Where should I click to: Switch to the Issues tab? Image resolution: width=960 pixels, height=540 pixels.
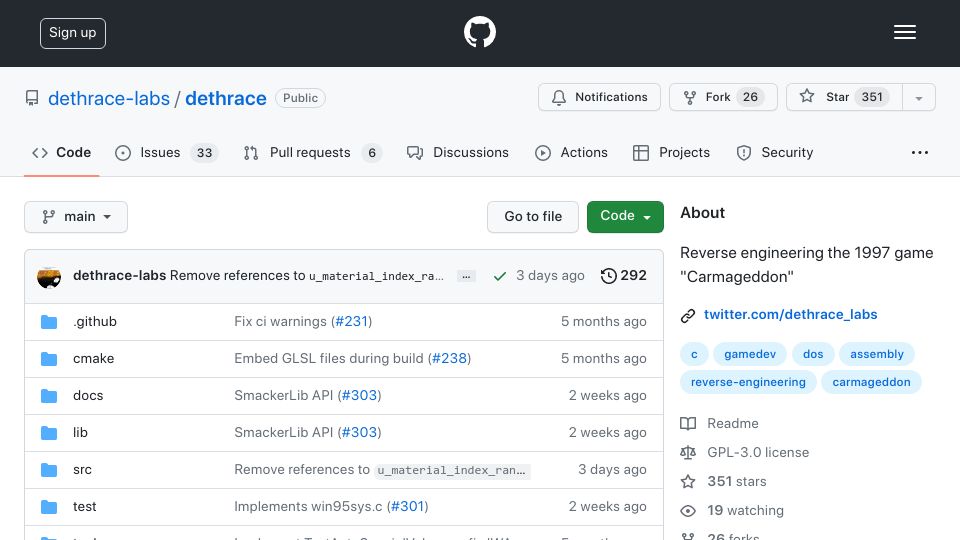pyautogui.click(x=167, y=152)
